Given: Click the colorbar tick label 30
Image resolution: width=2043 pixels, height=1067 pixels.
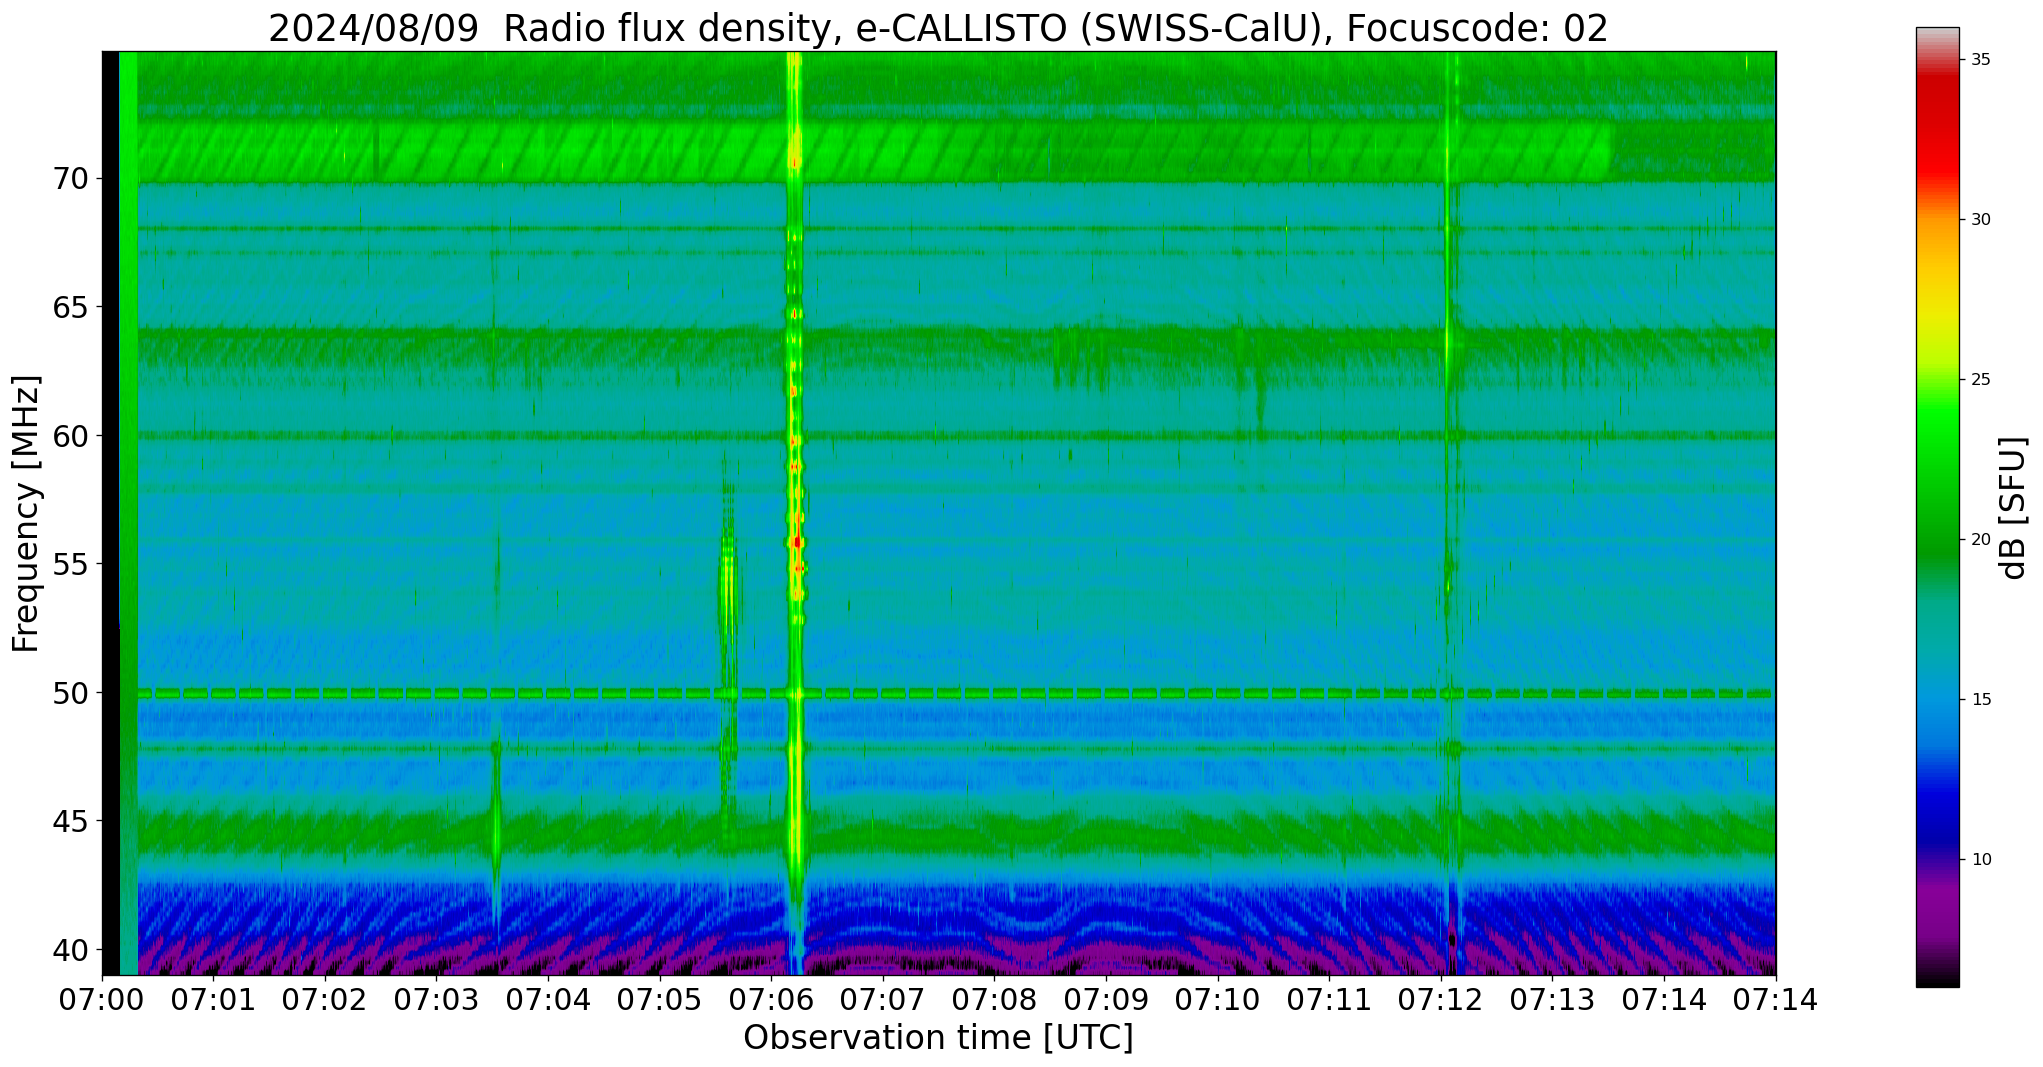Looking at the screenshot, I should pos(1980,219).
